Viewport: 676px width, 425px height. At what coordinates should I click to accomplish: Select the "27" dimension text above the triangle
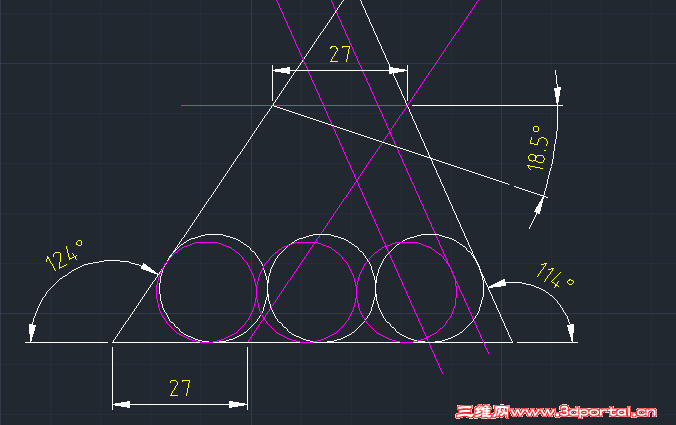pyautogui.click(x=340, y=54)
